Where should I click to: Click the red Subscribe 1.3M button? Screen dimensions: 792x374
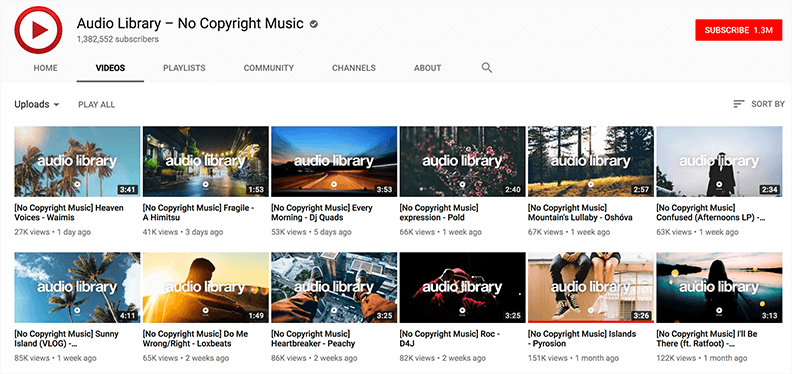(x=738, y=30)
